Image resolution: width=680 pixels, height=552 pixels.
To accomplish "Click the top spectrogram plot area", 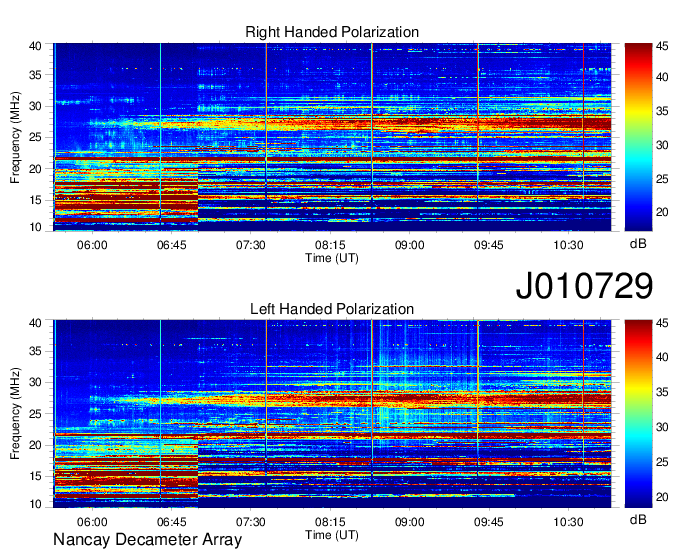I will click(x=332, y=137).
